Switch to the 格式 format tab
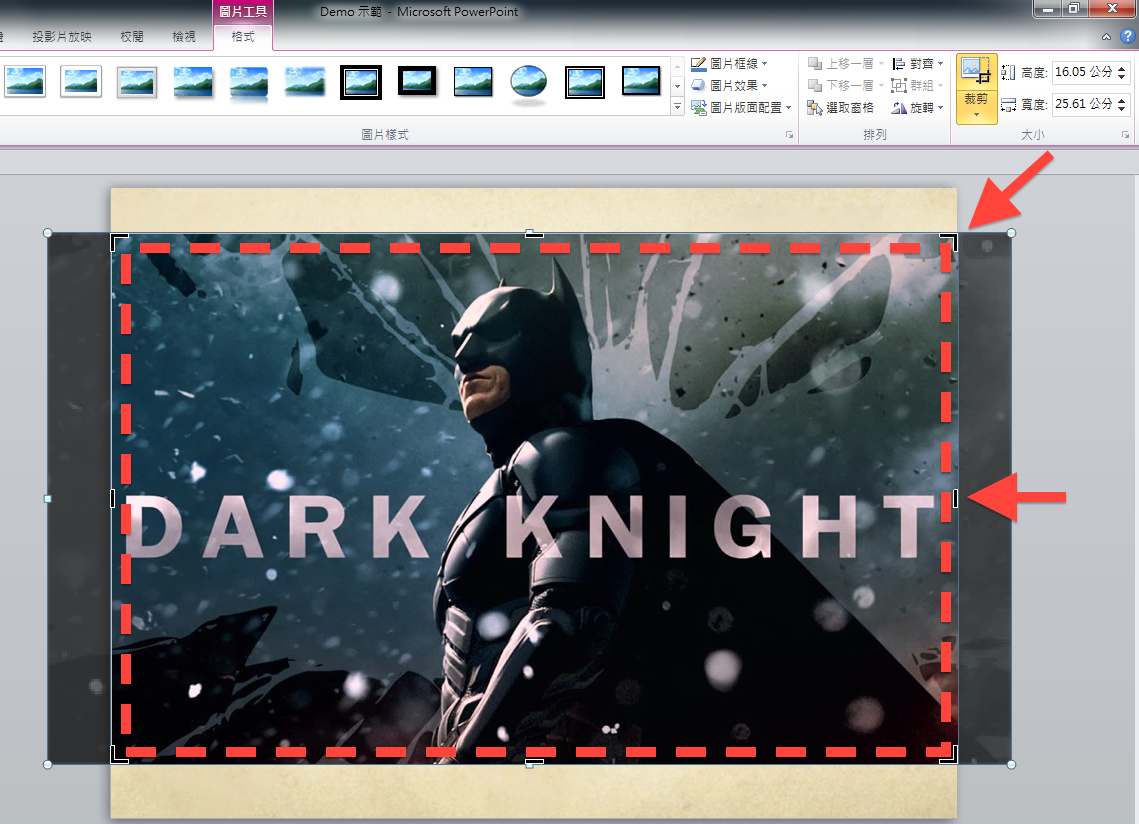This screenshot has height=824, width=1139. tap(243, 36)
